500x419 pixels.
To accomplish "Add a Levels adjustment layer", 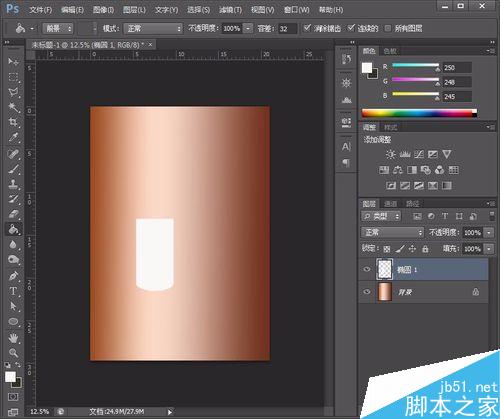I will point(405,154).
